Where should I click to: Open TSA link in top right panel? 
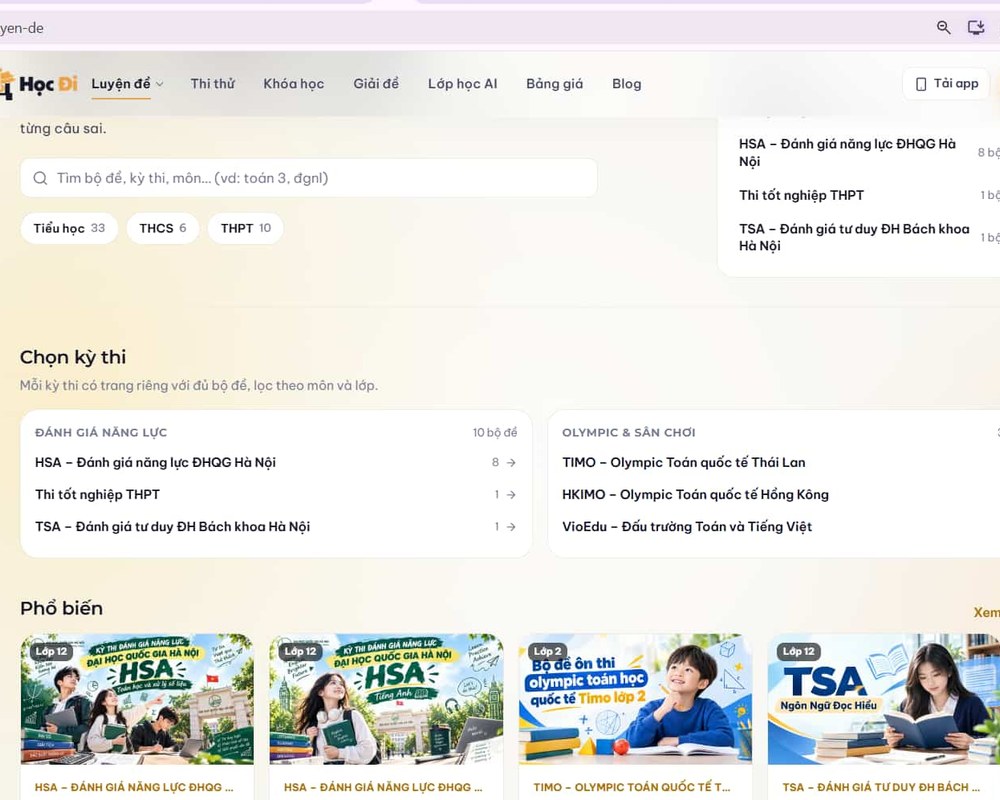(x=854, y=237)
